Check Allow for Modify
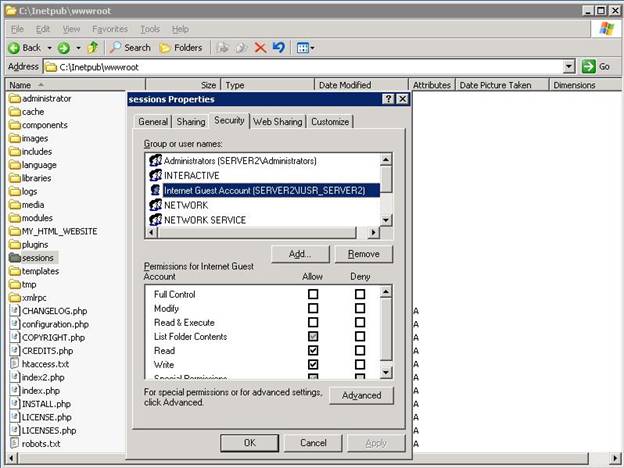624x468 pixels. [x=313, y=308]
